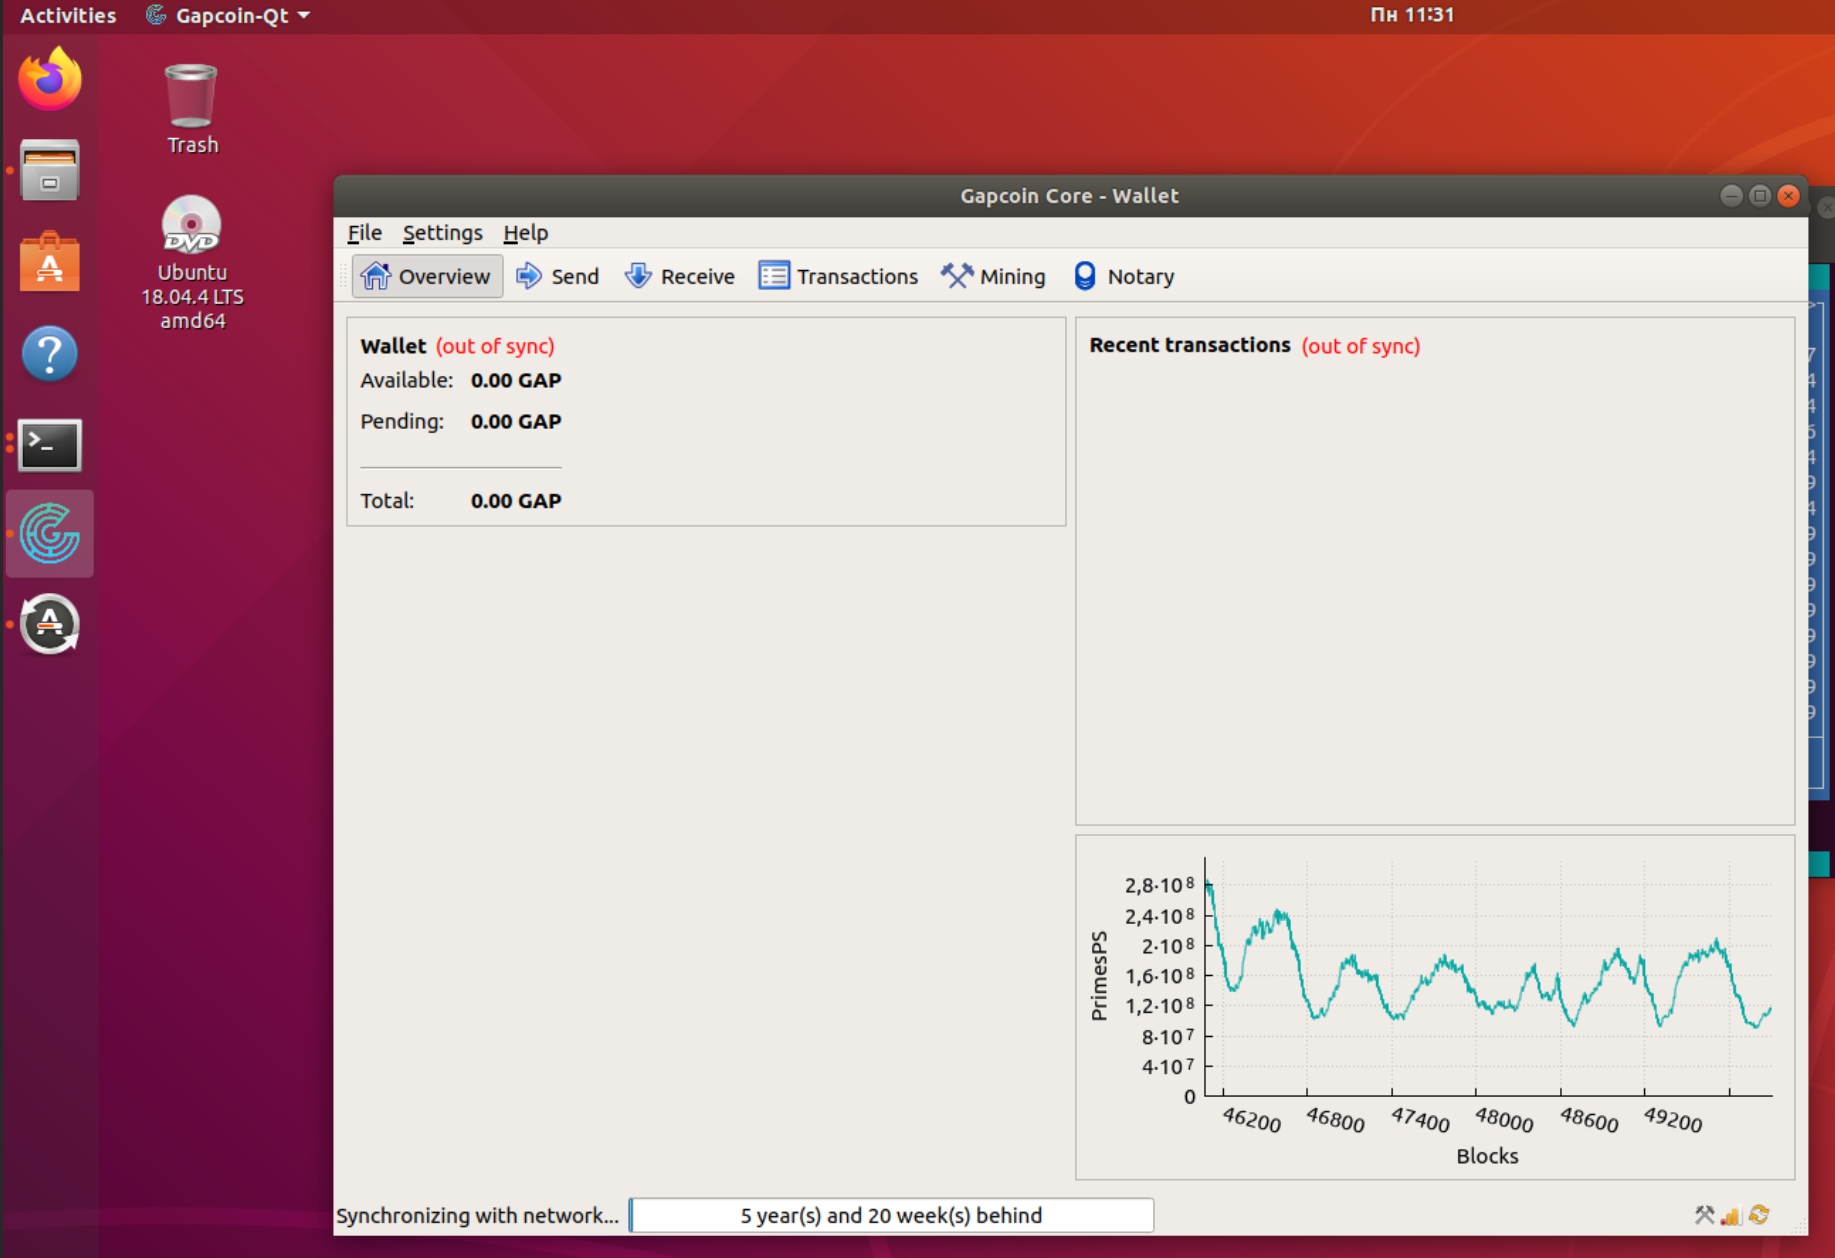This screenshot has width=1835, height=1258.
Task: Click the Gapcoin dock icon
Action: click(49, 534)
